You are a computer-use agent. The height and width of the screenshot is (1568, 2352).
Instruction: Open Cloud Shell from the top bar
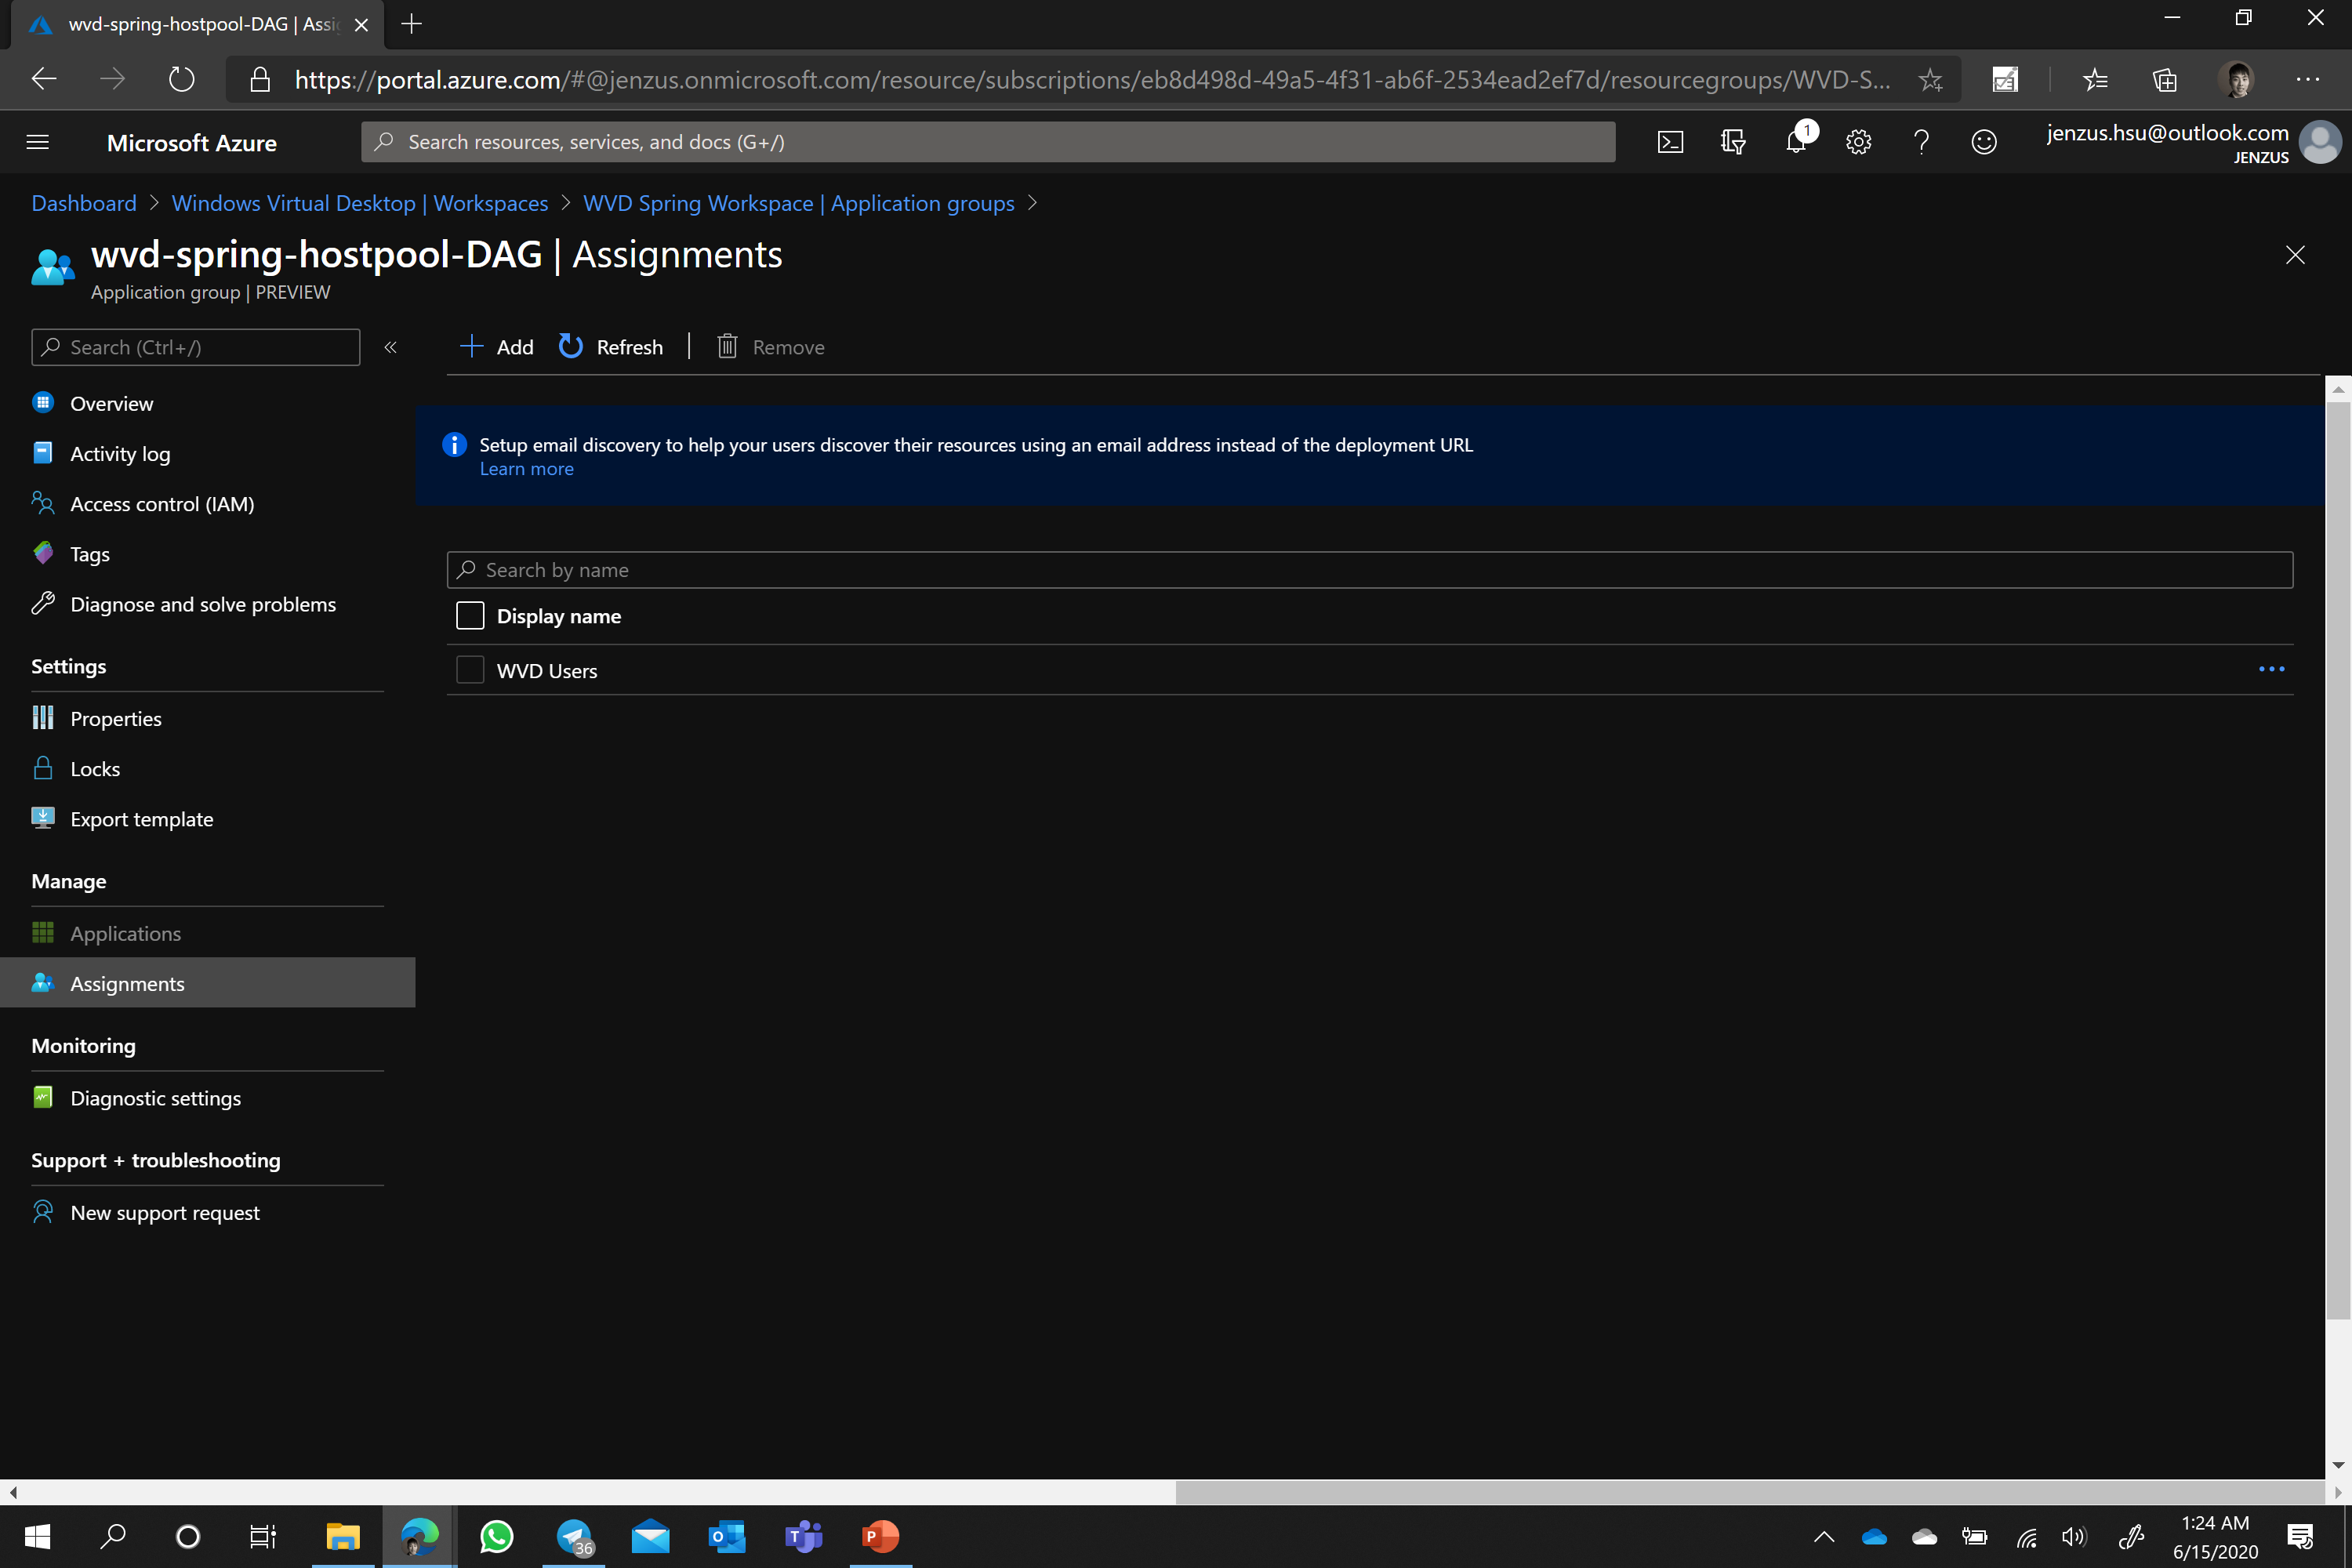point(1670,142)
